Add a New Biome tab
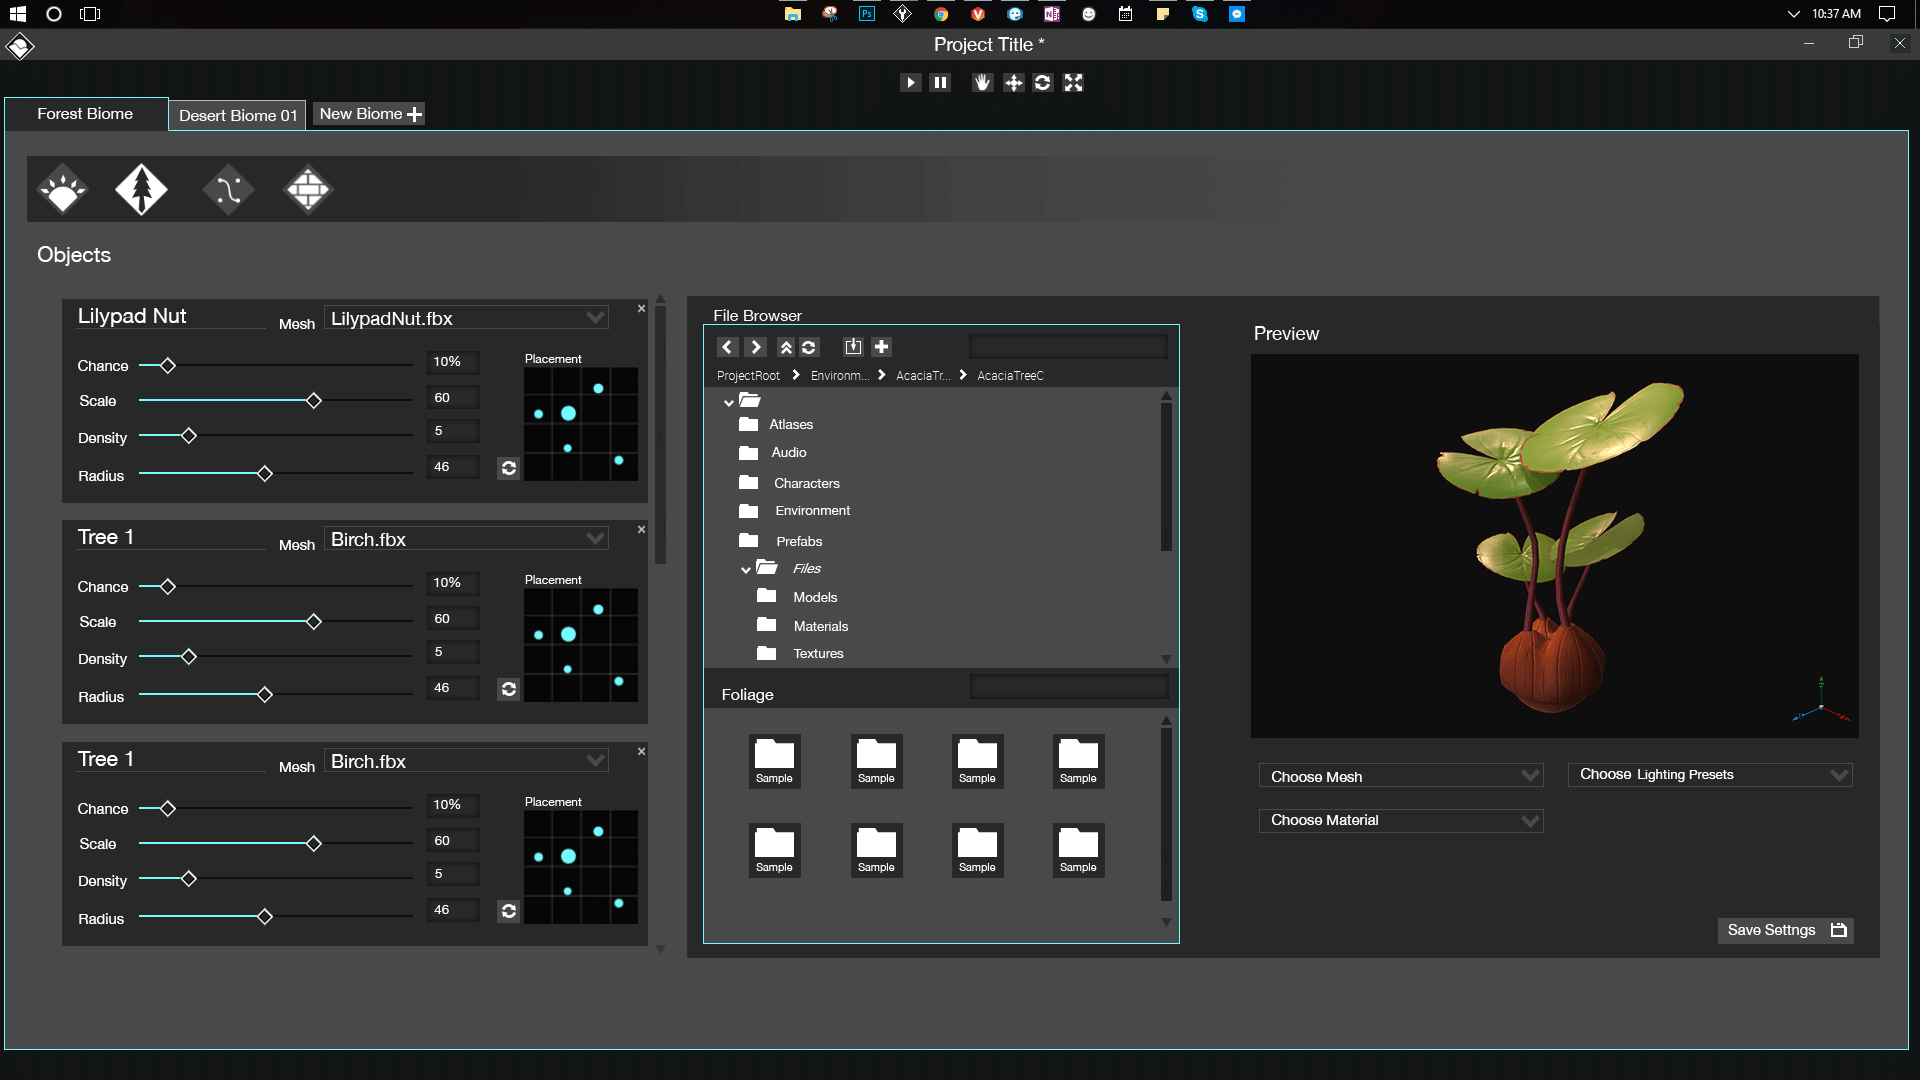Viewport: 1920px width, 1080px height. 370,114
